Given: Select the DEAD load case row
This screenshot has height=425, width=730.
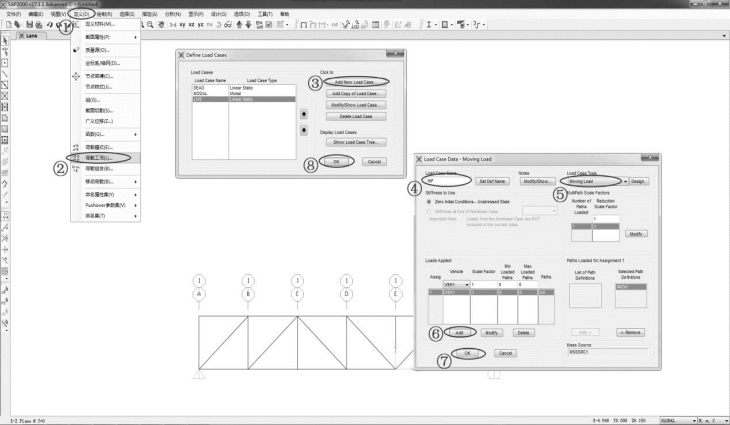Looking at the screenshot, I should point(244,88).
